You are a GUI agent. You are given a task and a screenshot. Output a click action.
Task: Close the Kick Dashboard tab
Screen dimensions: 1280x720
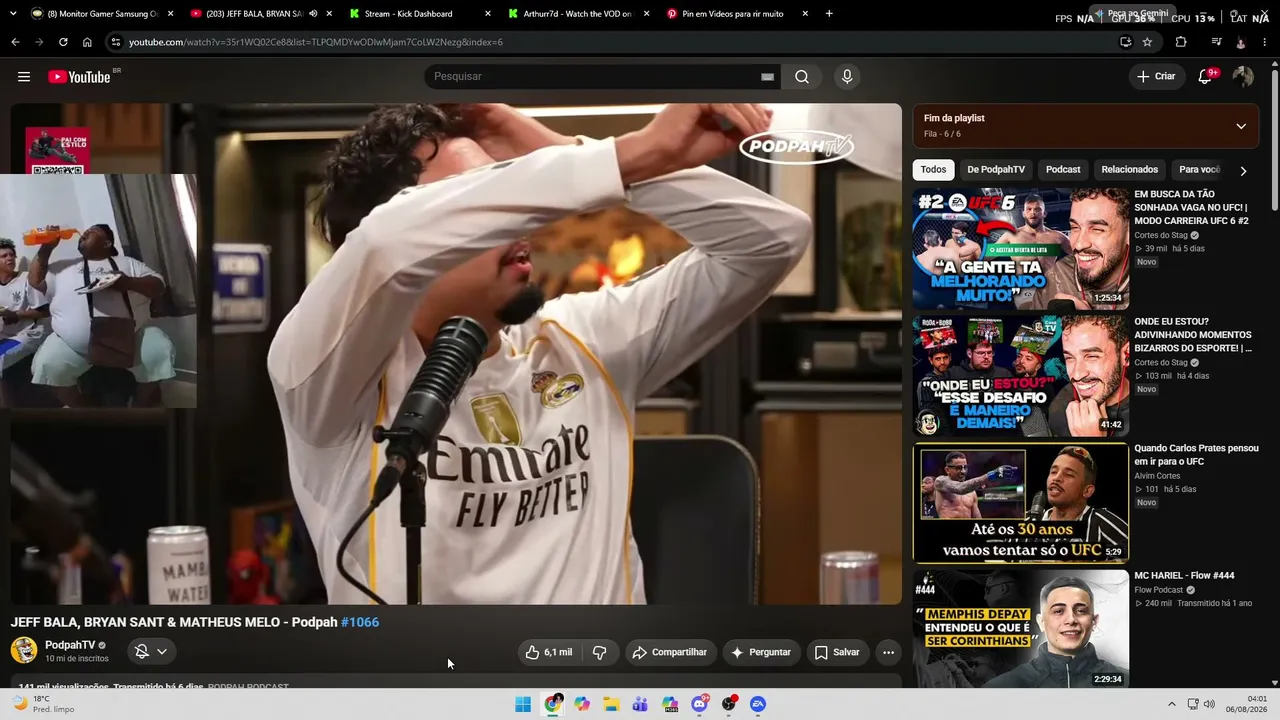(x=487, y=14)
